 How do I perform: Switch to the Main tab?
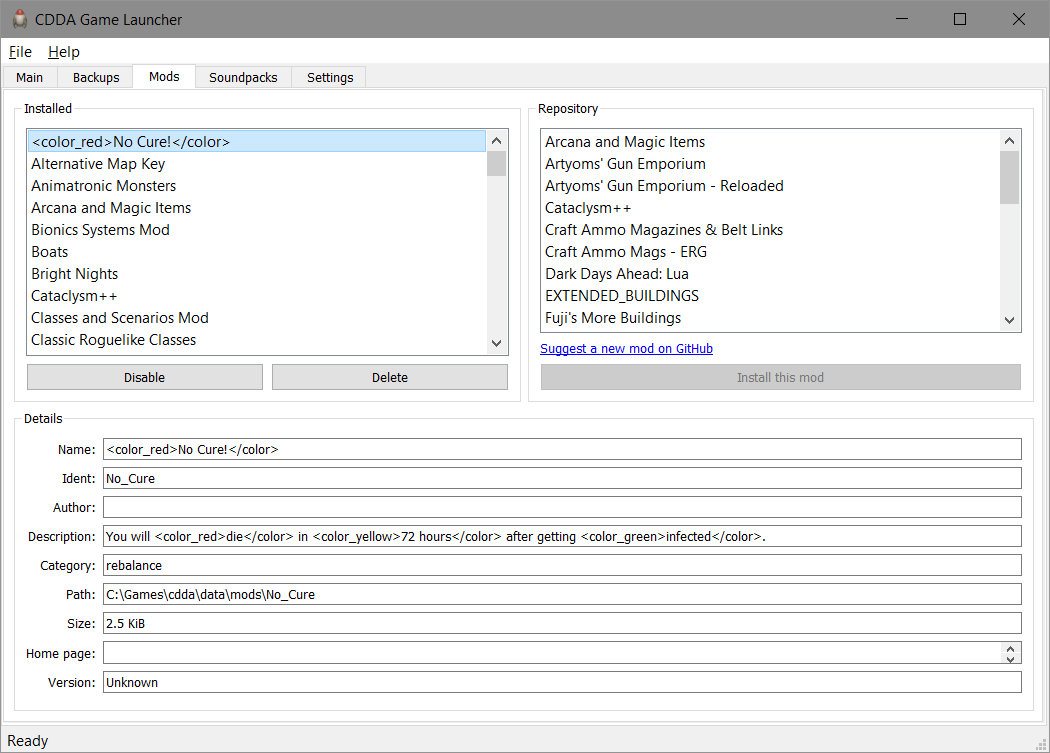tap(29, 77)
